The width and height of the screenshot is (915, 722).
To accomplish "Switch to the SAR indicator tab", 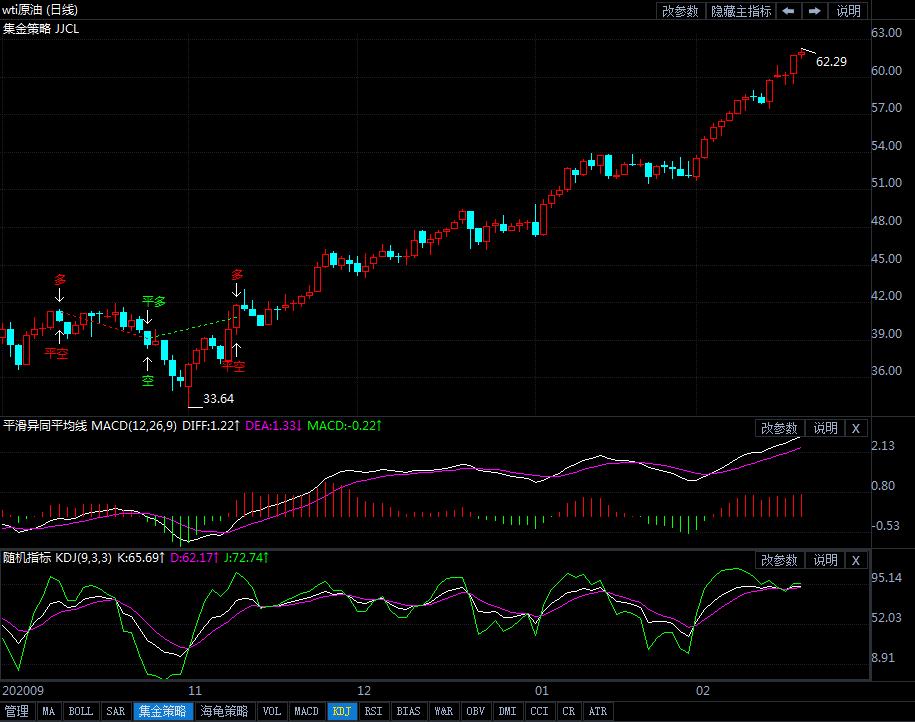I will pos(116,712).
